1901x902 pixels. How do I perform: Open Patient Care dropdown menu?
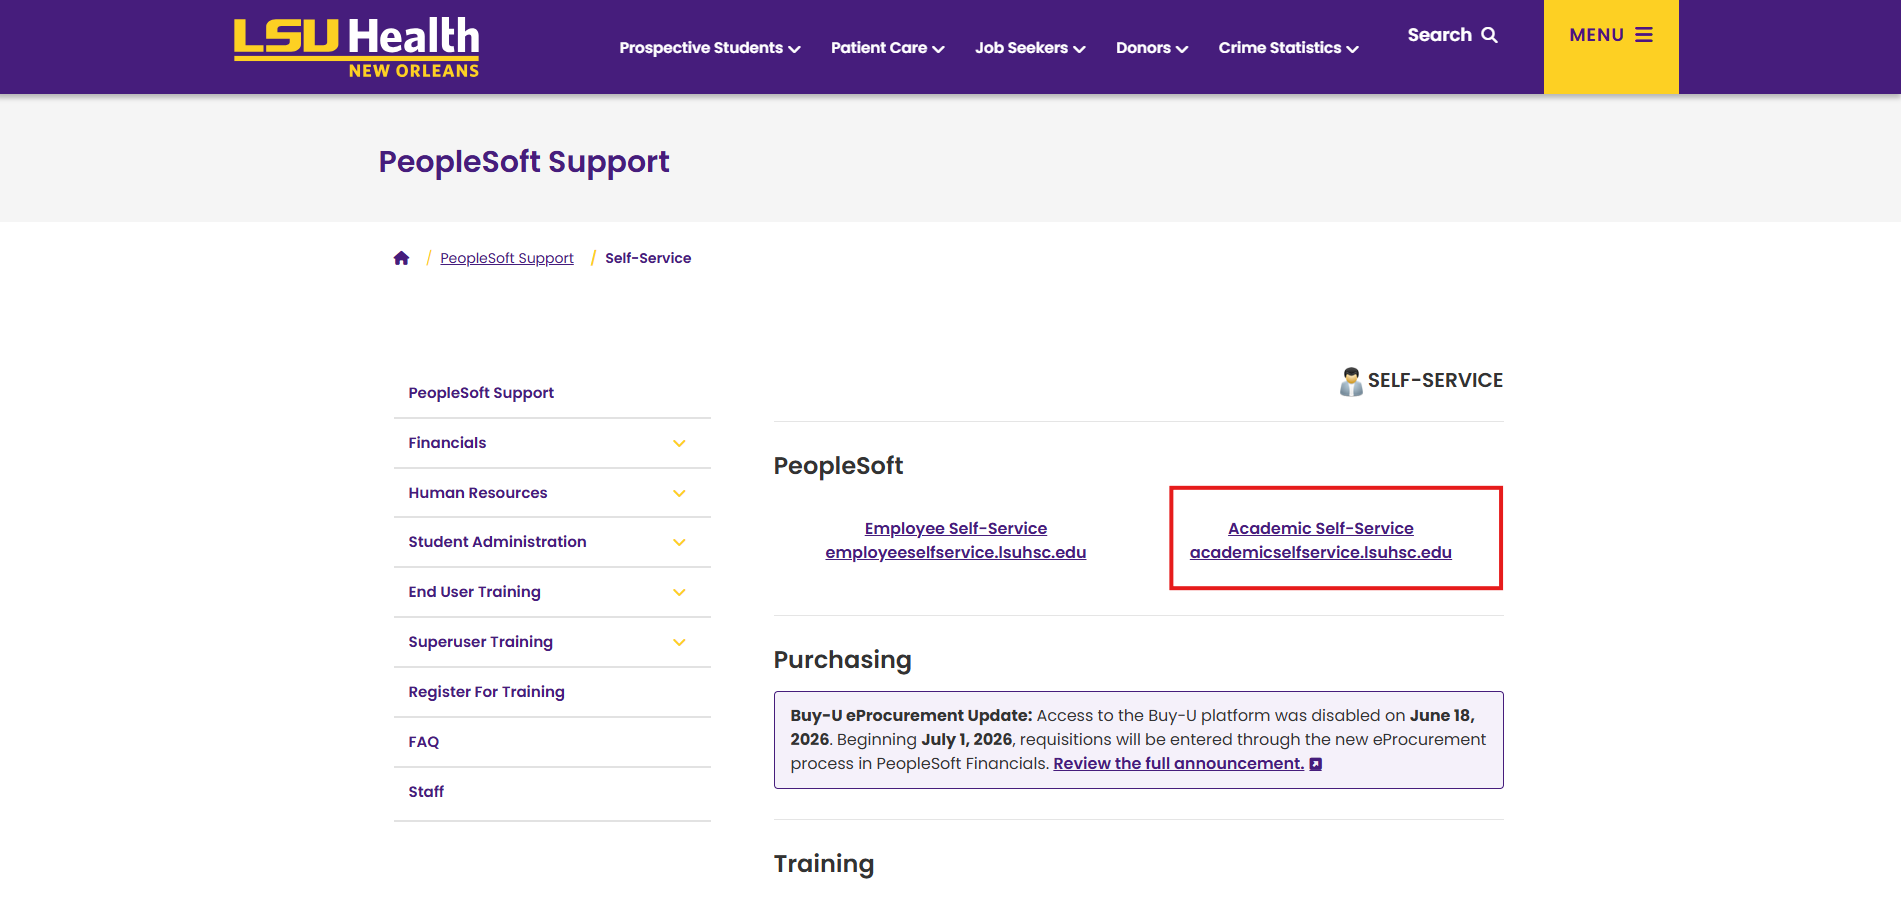click(x=888, y=48)
